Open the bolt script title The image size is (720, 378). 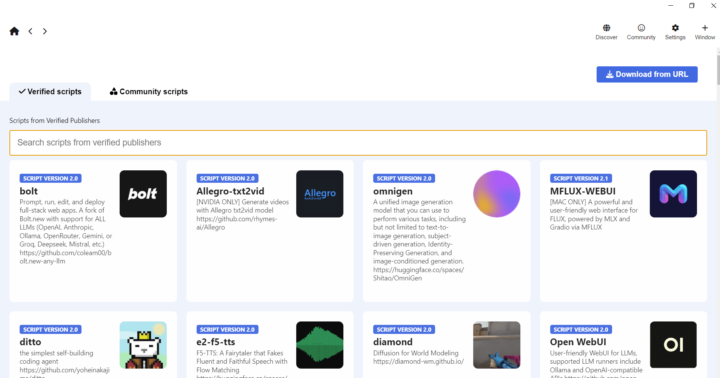pos(28,191)
